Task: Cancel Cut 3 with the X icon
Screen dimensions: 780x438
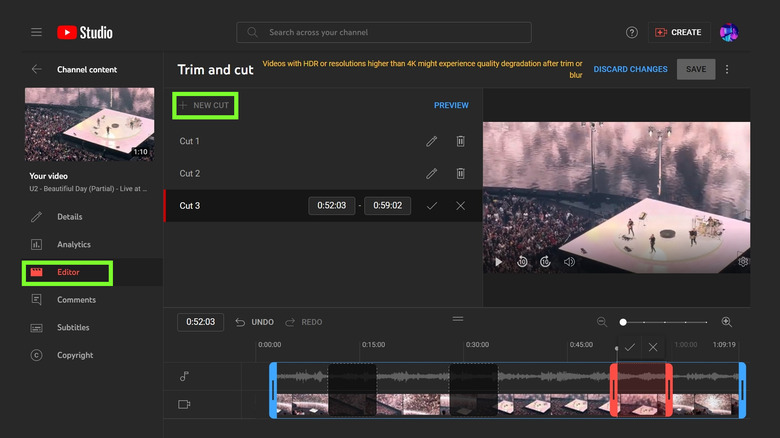Action: 460,206
